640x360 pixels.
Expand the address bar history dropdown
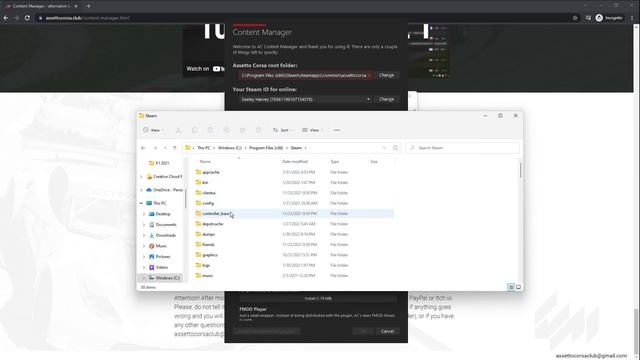tap(384, 148)
